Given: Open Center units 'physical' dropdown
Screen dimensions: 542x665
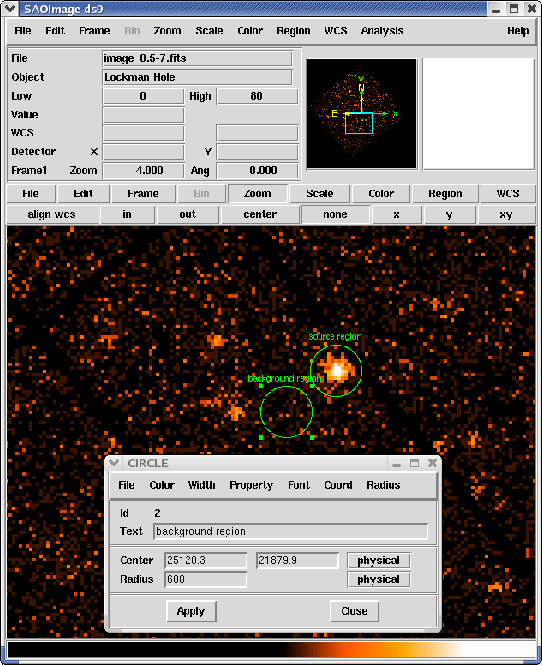Looking at the screenshot, I should [378, 560].
